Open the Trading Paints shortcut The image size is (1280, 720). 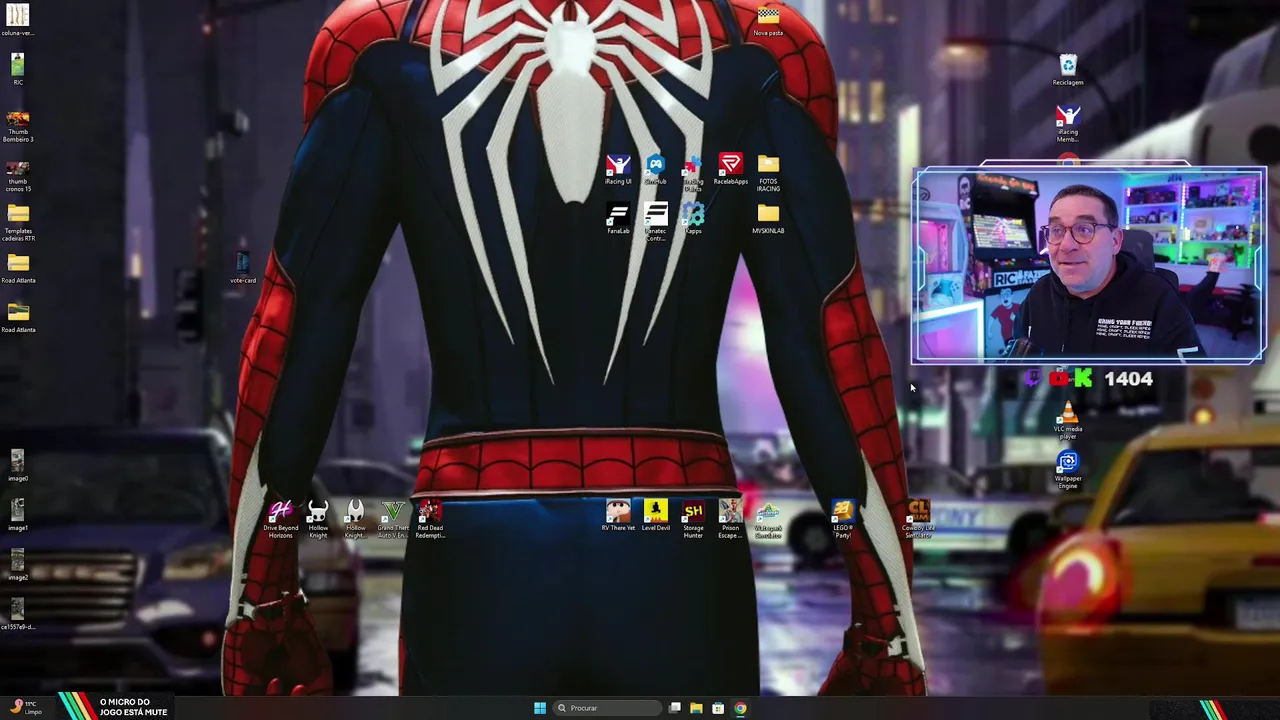[693, 172]
